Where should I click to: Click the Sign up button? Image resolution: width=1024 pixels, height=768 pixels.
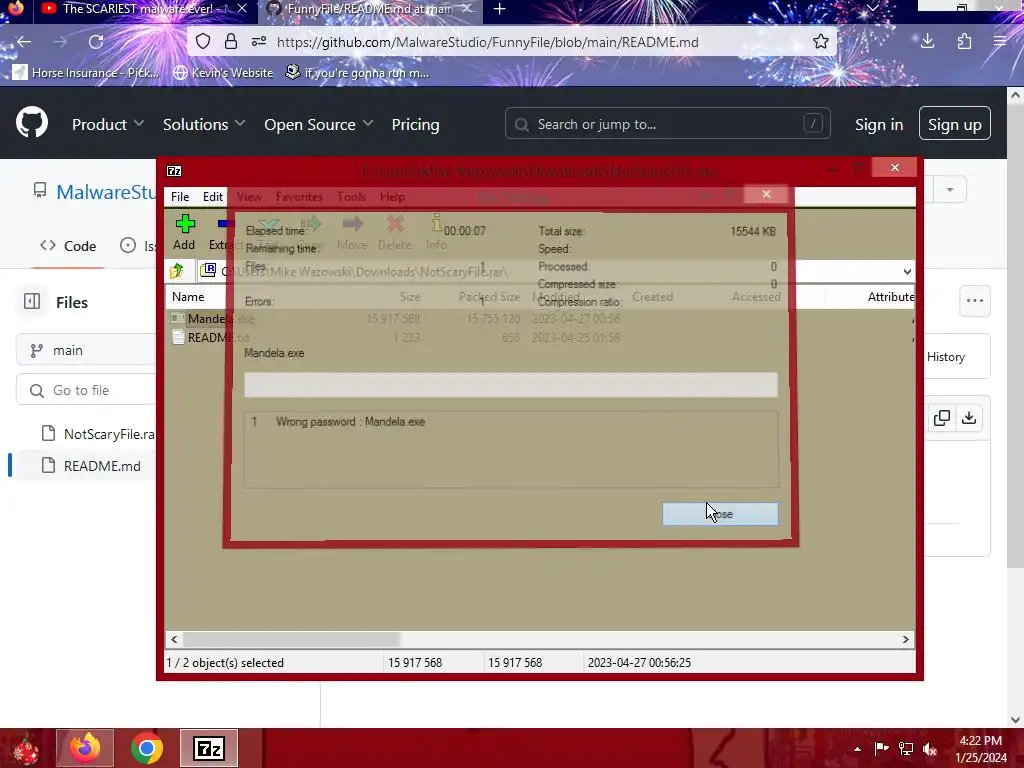tap(955, 123)
